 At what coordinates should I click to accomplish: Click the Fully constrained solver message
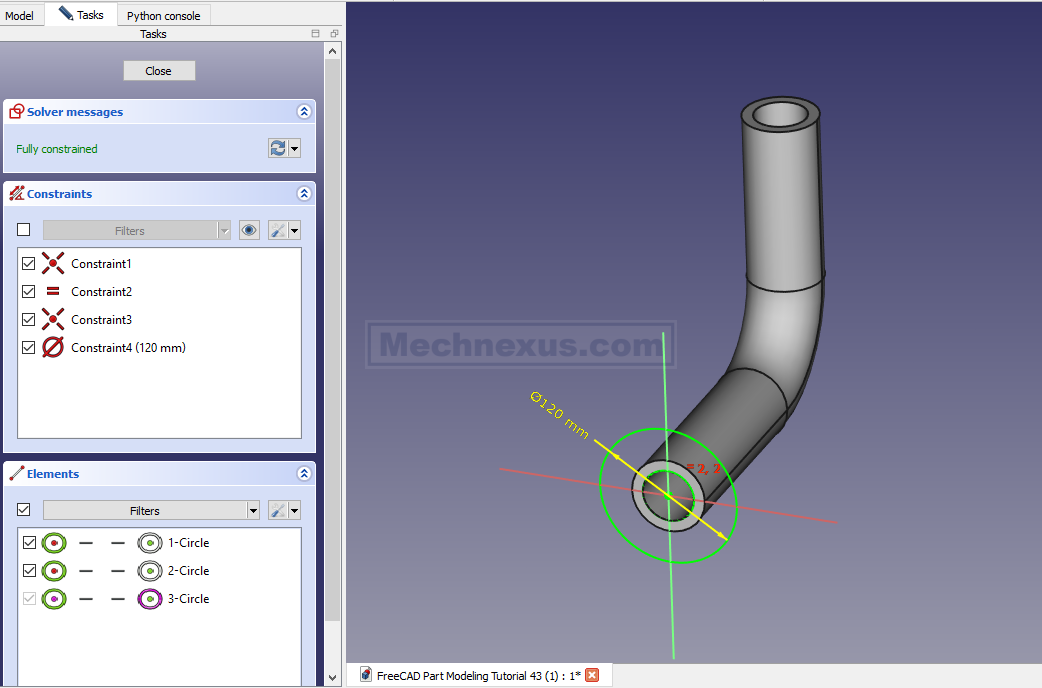(57, 149)
